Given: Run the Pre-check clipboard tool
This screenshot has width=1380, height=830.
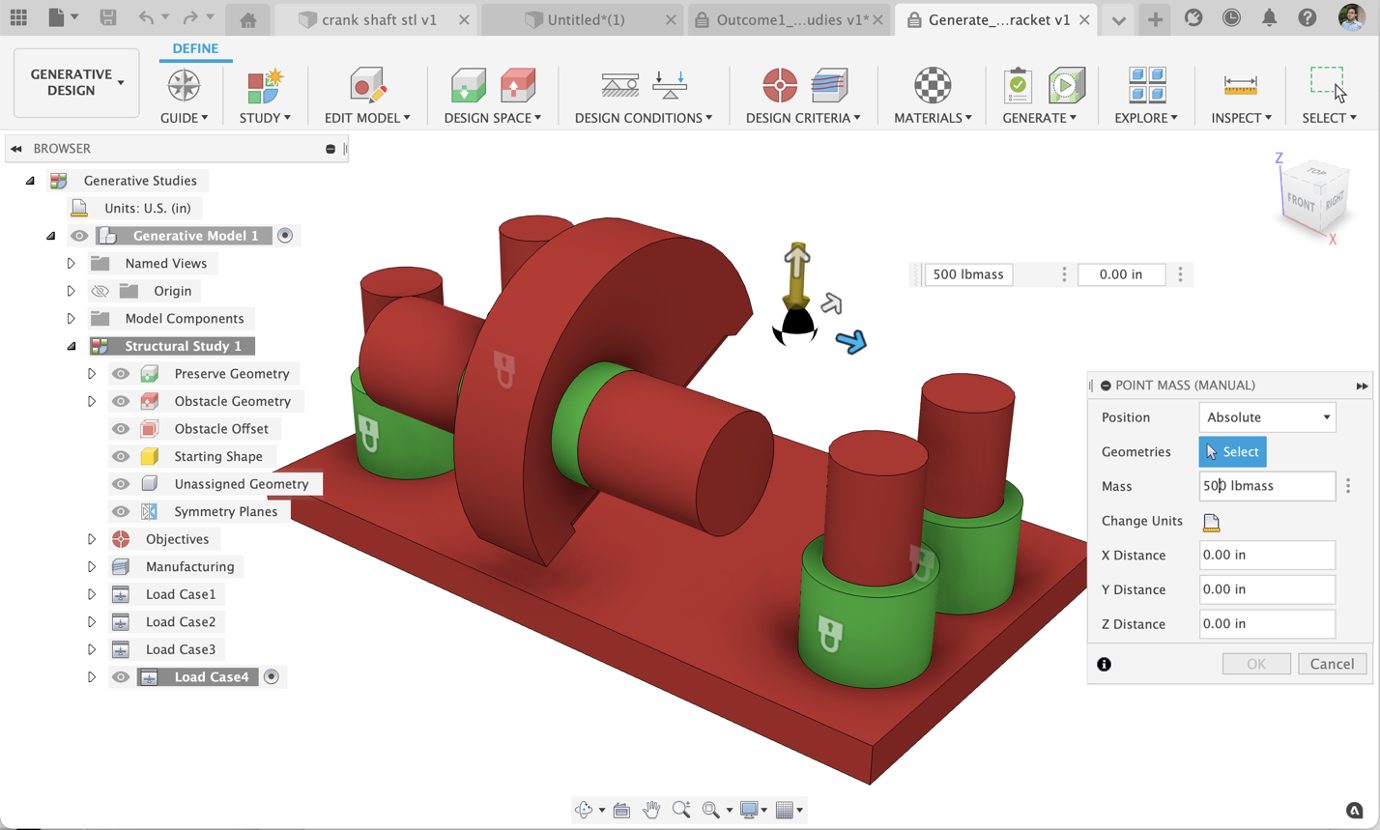Looking at the screenshot, I should coord(1018,86).
